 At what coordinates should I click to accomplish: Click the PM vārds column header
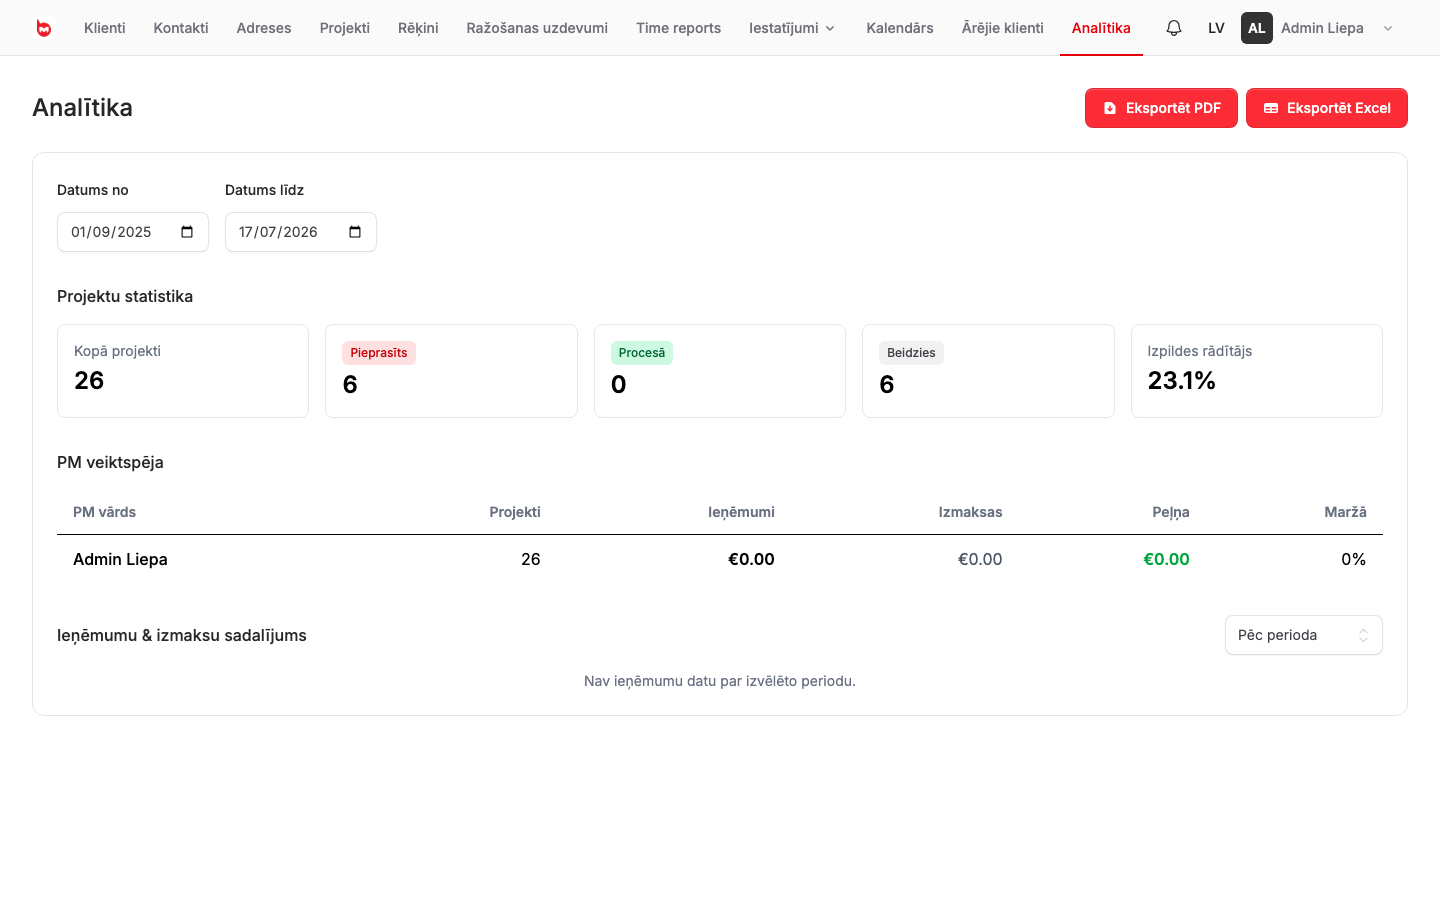[x=105, y=512]
